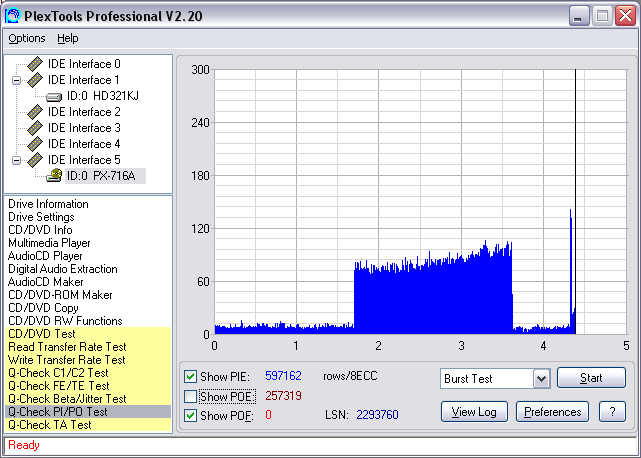Select IDE Interface 5 label
641x458 pixels.
click(84, 159)
